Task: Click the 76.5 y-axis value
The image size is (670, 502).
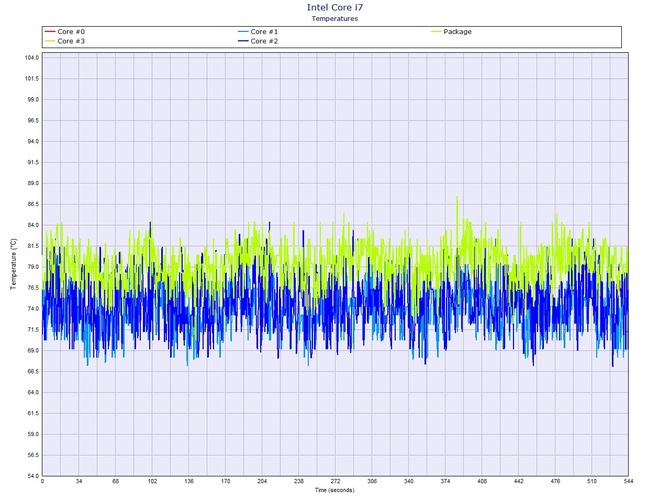Action: [32, 288]
